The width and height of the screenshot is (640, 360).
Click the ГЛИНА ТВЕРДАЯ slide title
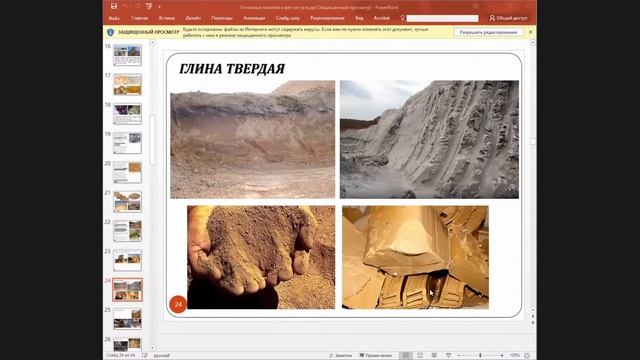tap(232, 69)
